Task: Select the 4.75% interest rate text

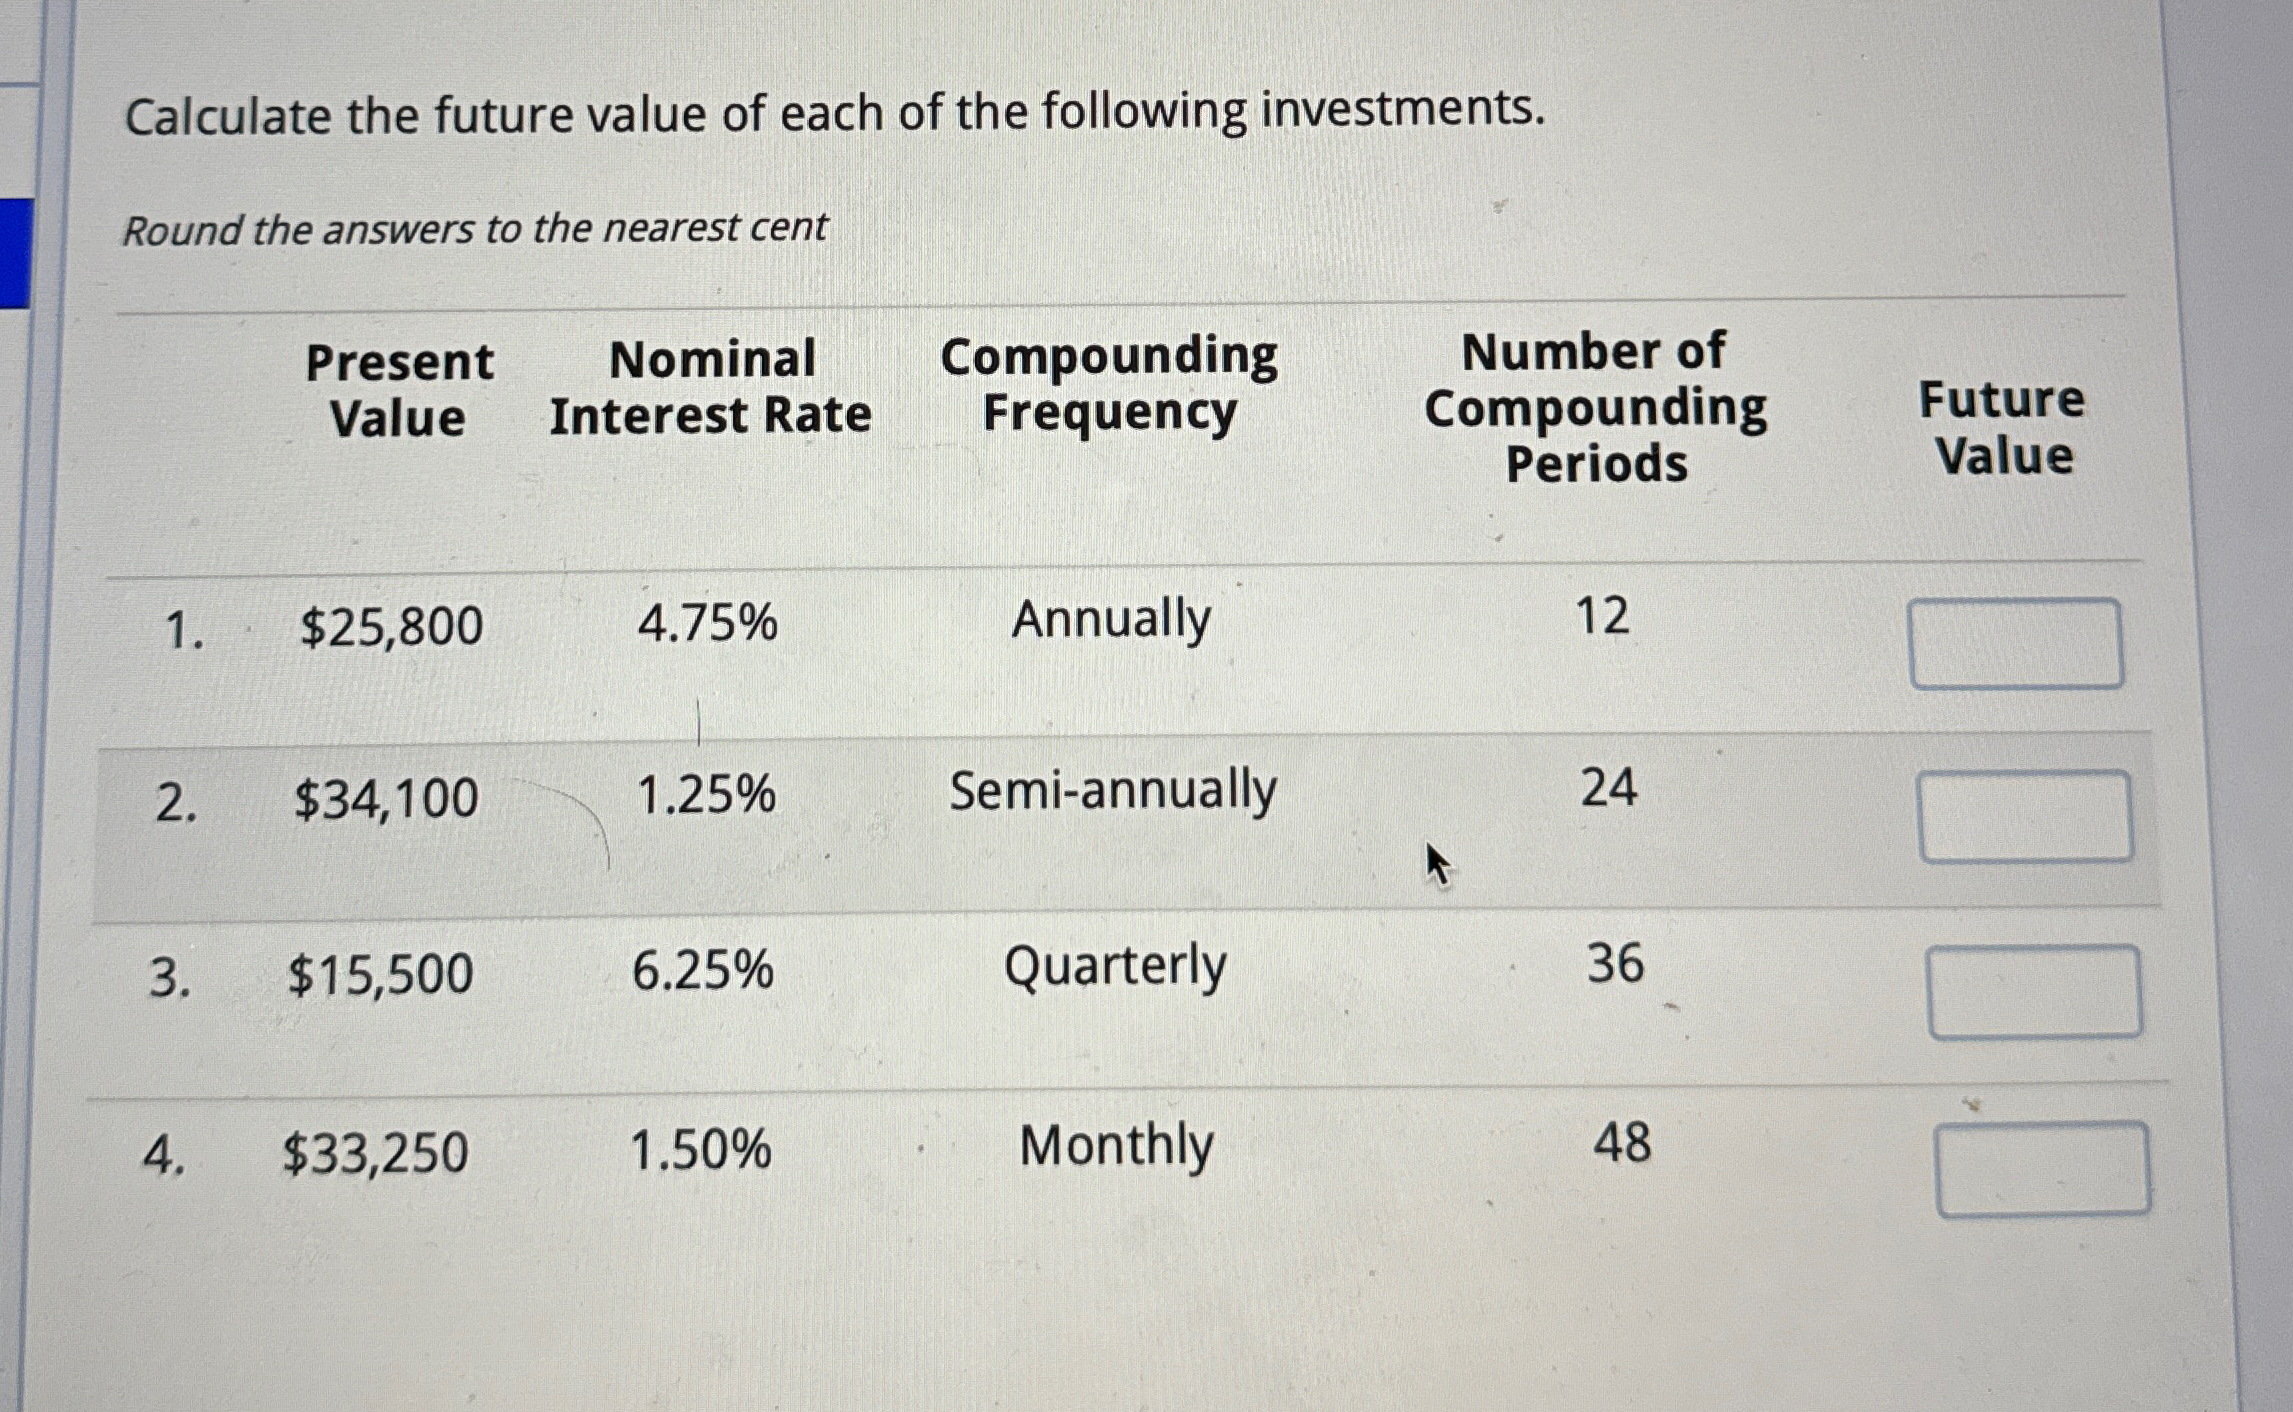Action: pos(707,623)
